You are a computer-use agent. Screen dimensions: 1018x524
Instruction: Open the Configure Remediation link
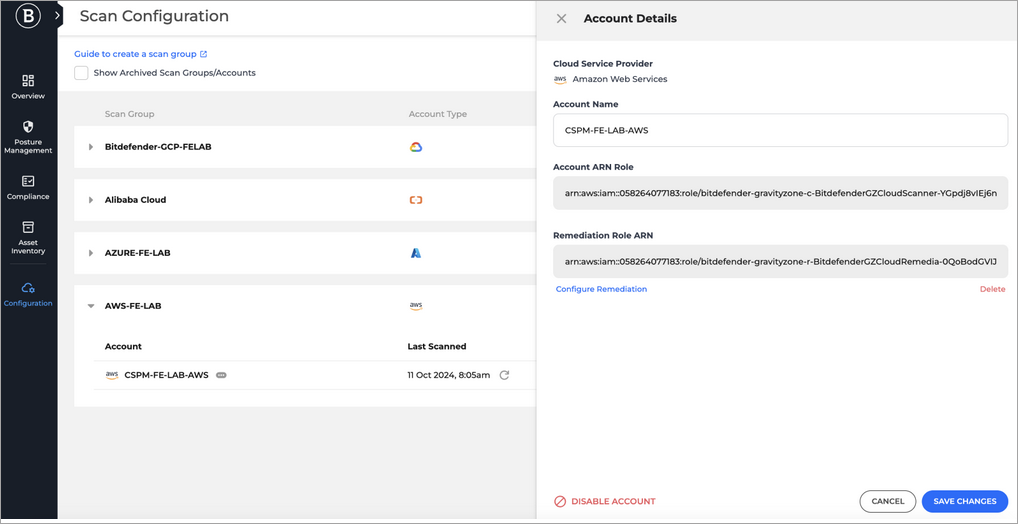601,289
